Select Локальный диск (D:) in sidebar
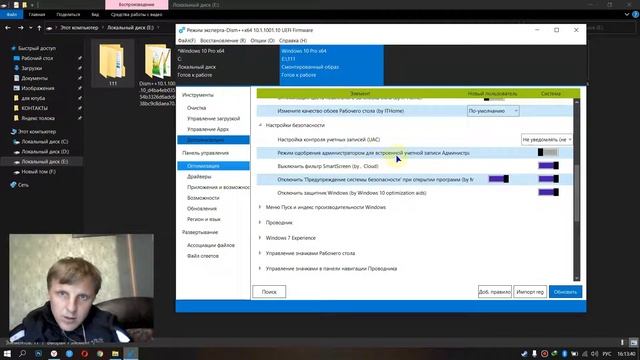 click(x=45, y=151)
